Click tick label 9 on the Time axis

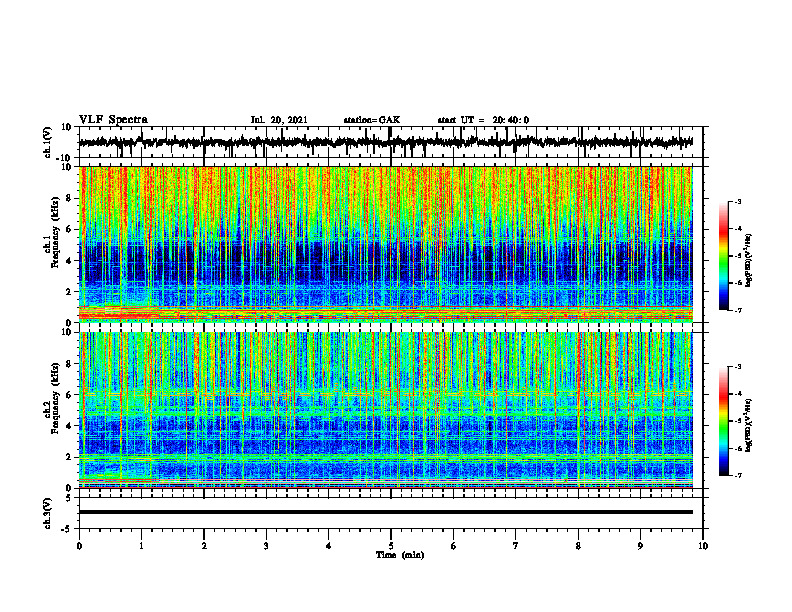pyautogui.click(x=640, y=546)
